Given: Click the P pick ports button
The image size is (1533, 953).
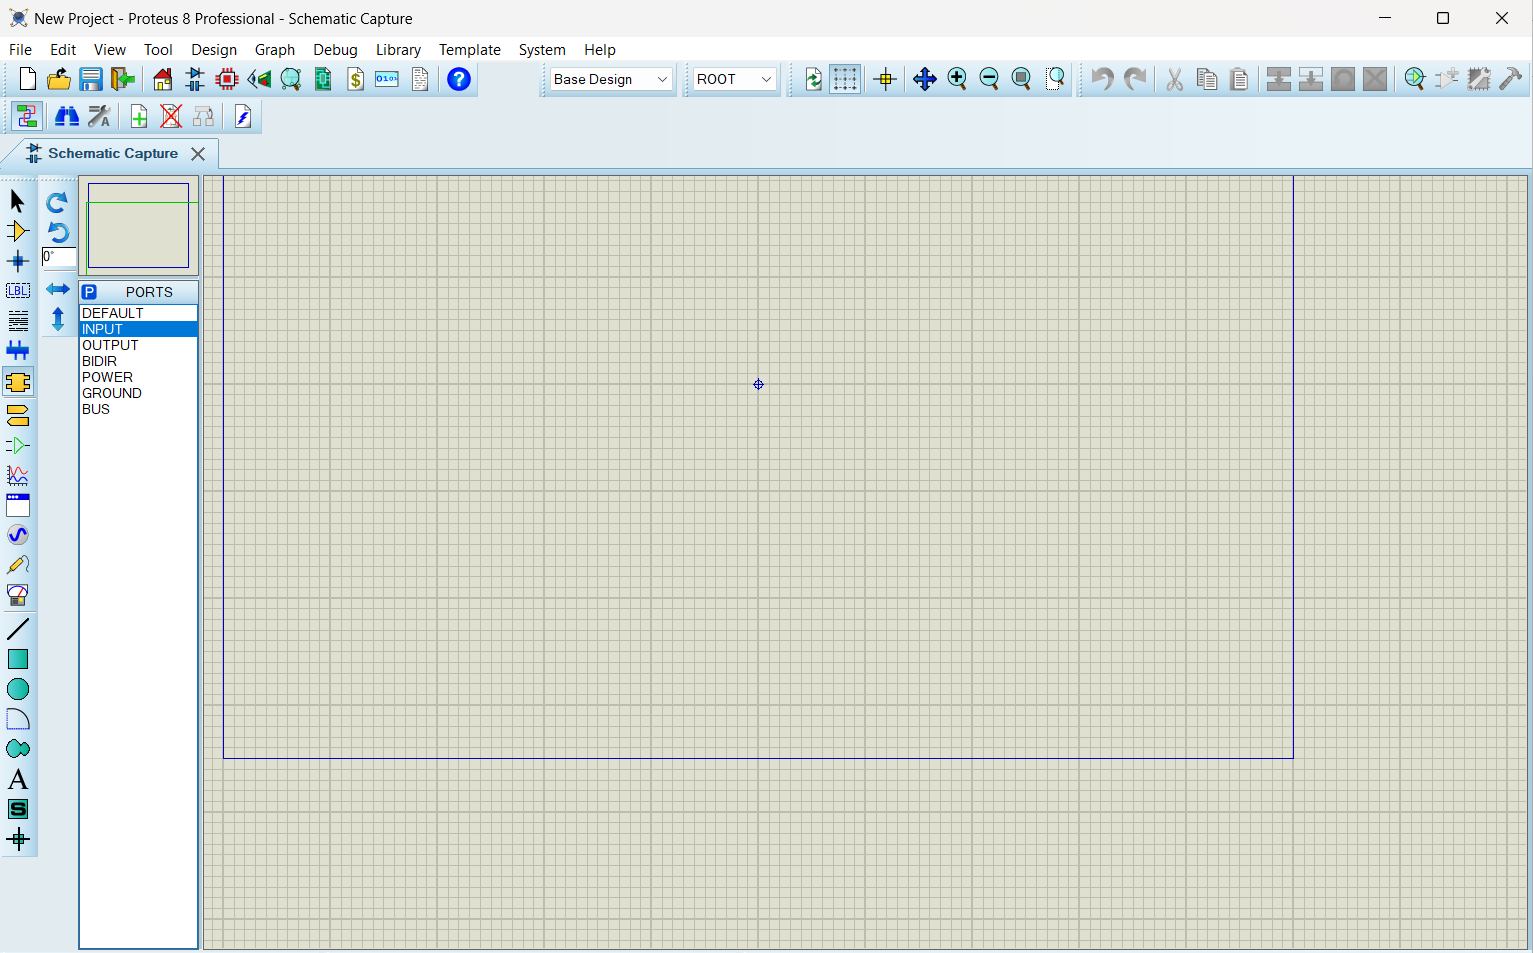Looking at the screenshot, I should [89, 292].
